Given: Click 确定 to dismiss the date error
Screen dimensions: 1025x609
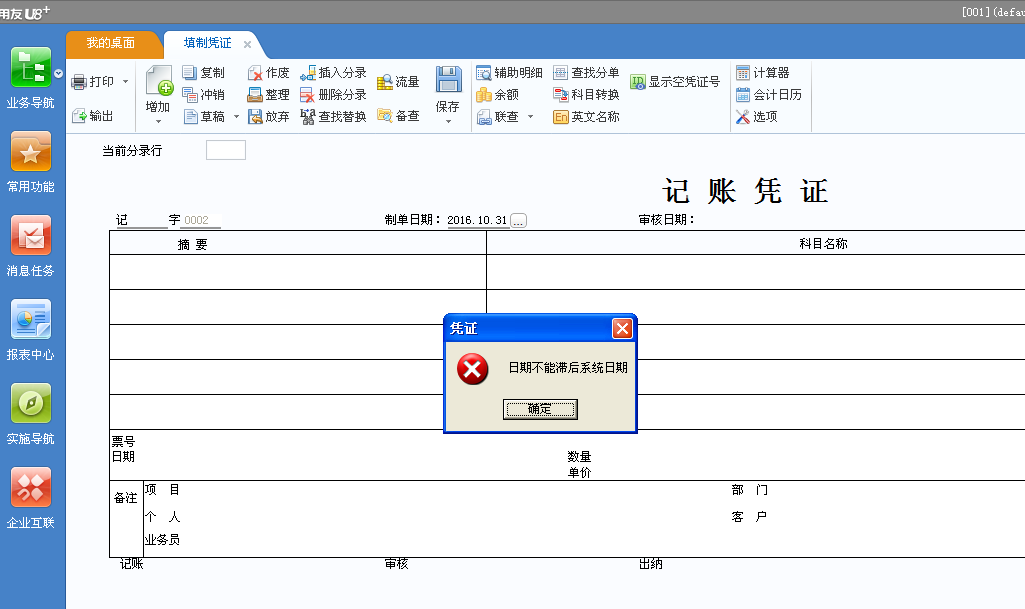Looking at the screenshot, I should tap(540, 409).
